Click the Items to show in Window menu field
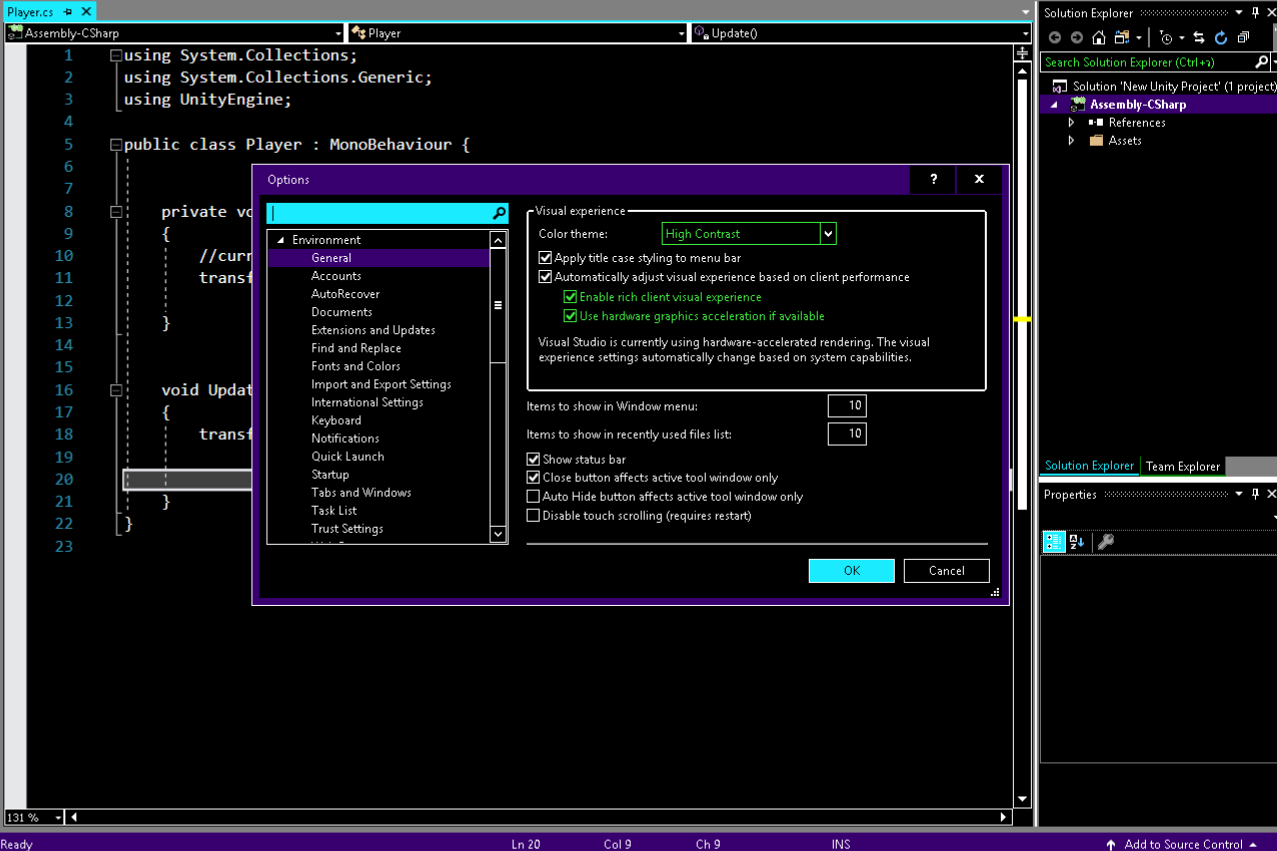This screenshot has height=851, width=1277. pyautogui.click(x=847, y=406)
